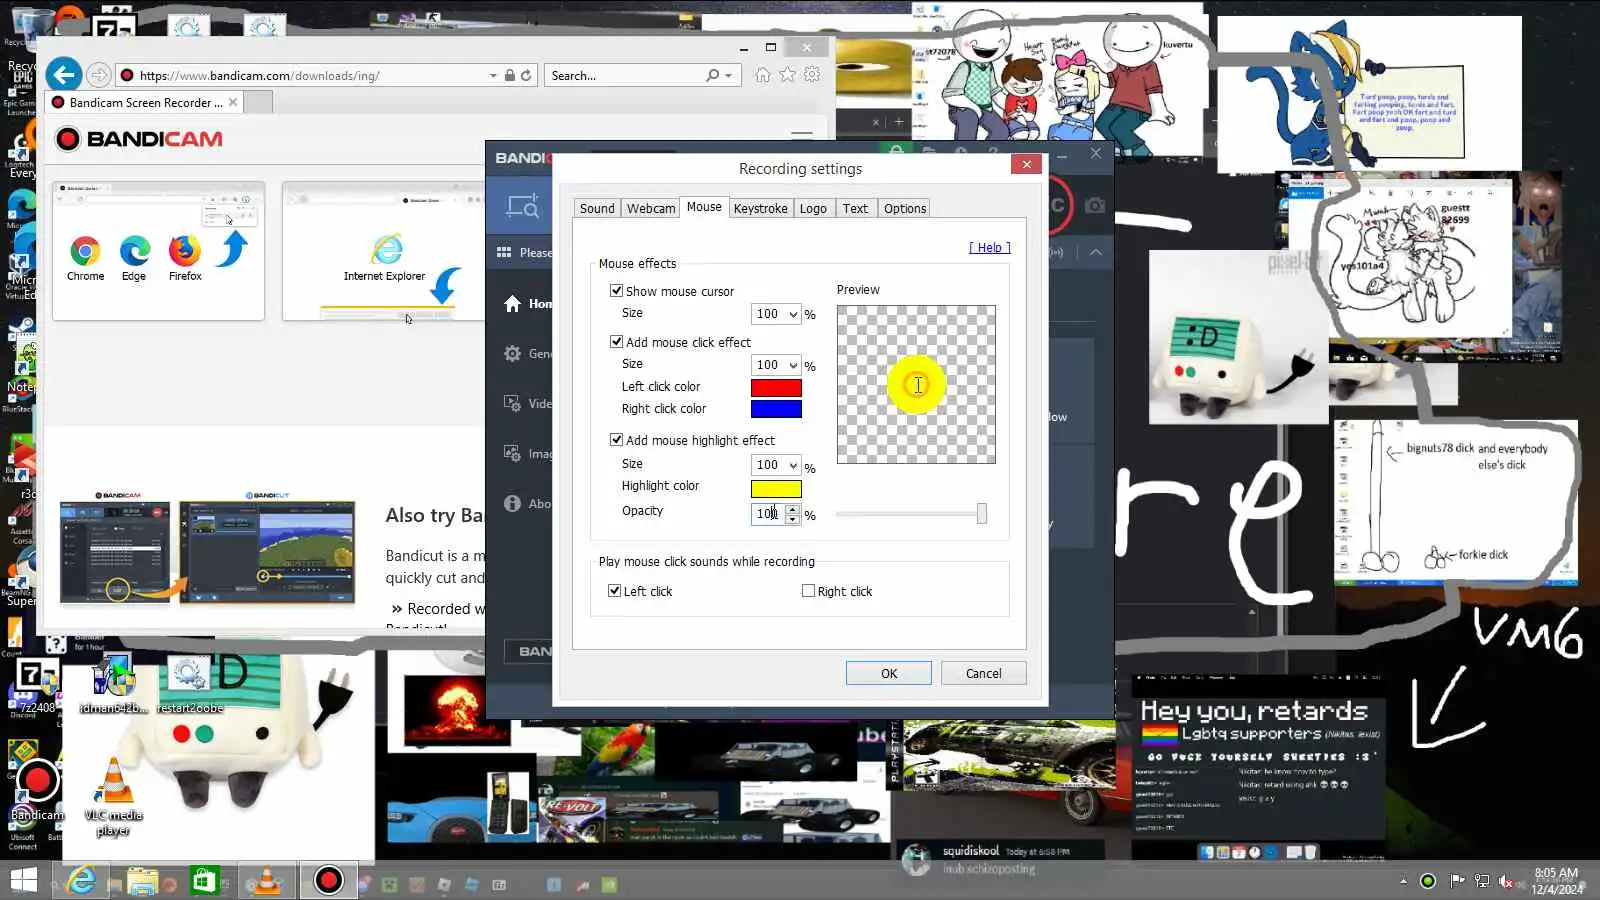Click into the Opacity value field

pos(767,514)
